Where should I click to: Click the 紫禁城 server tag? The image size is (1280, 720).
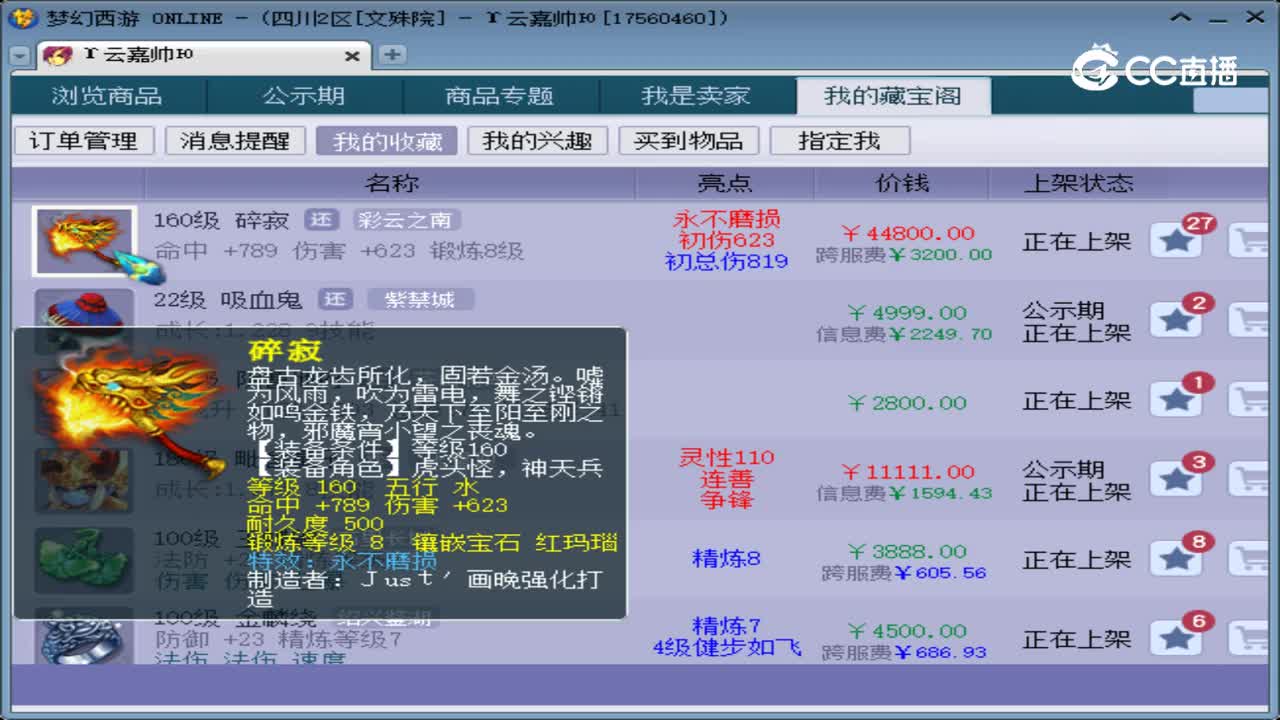tap(420, 299)
